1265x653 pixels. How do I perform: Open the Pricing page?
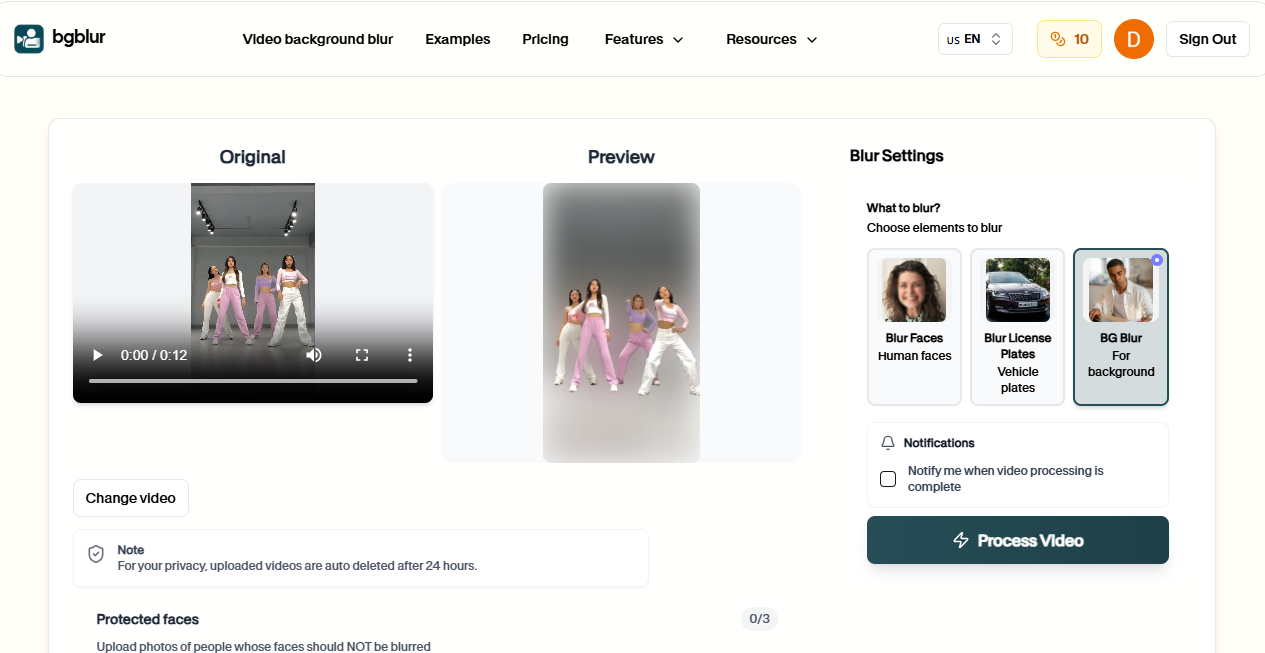545,39
